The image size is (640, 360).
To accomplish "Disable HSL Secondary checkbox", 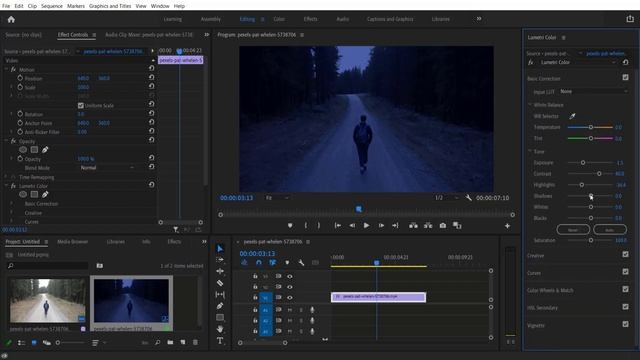I will (x=625, y=307).
